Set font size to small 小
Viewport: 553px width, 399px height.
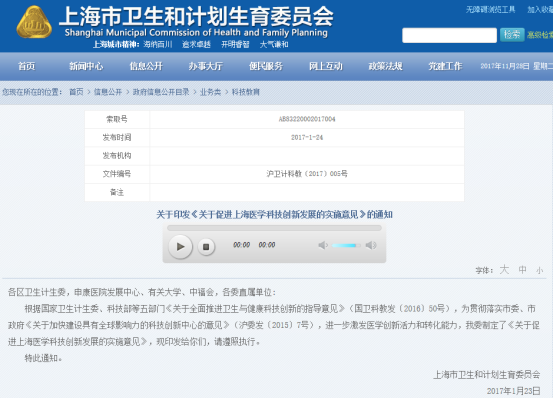539,271
